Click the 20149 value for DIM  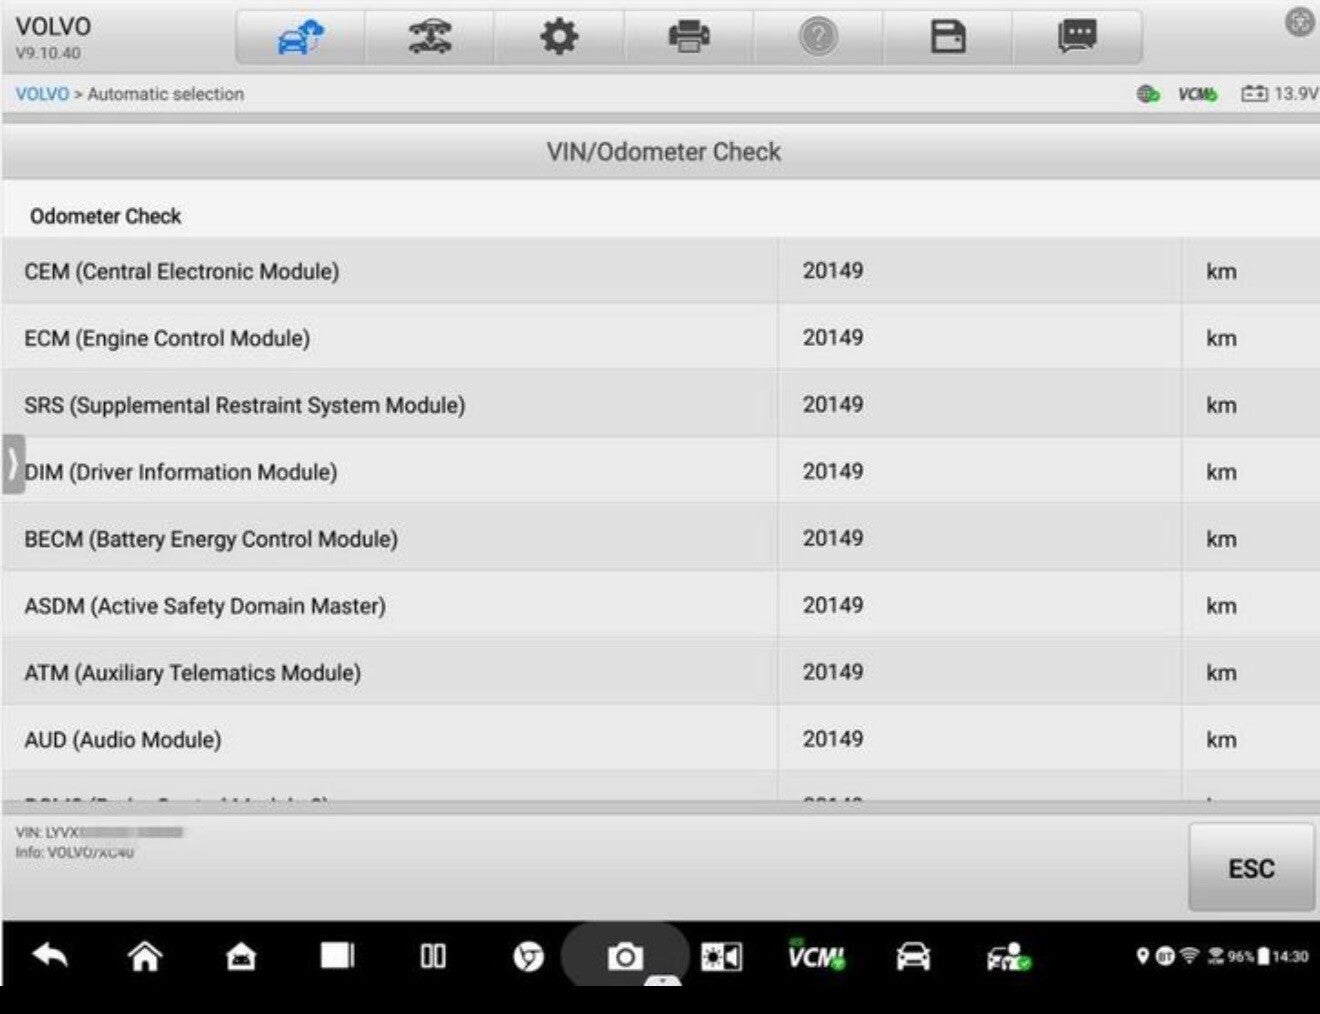[x=833, y=472]
